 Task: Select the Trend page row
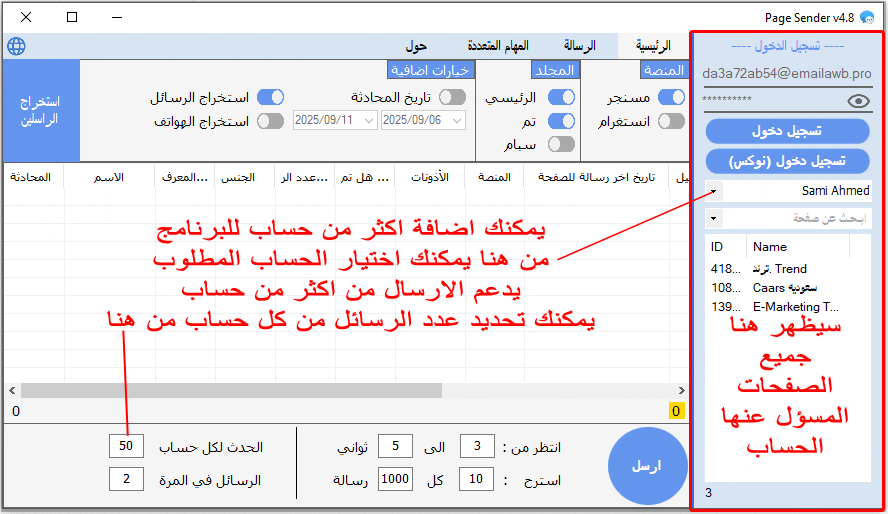780,269
